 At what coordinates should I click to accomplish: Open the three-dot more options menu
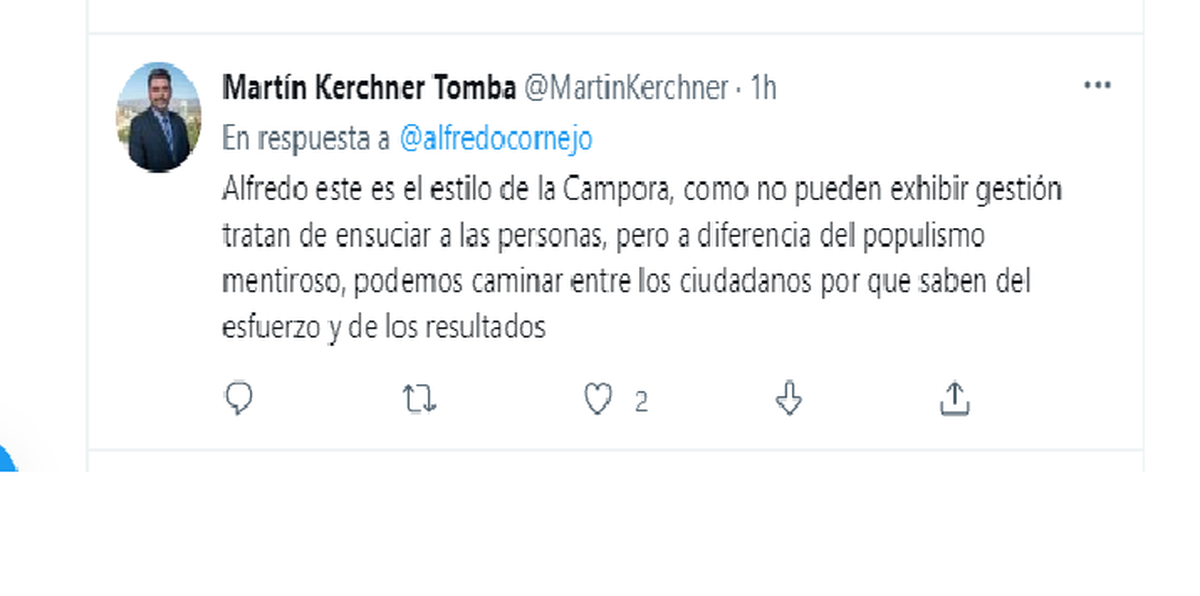point(1097,86)
